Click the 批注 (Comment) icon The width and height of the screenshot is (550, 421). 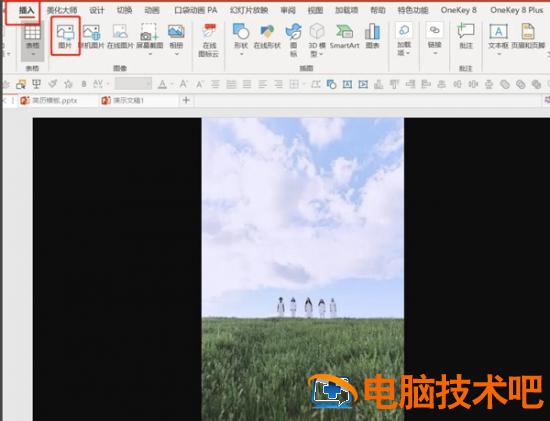[466, 36]
